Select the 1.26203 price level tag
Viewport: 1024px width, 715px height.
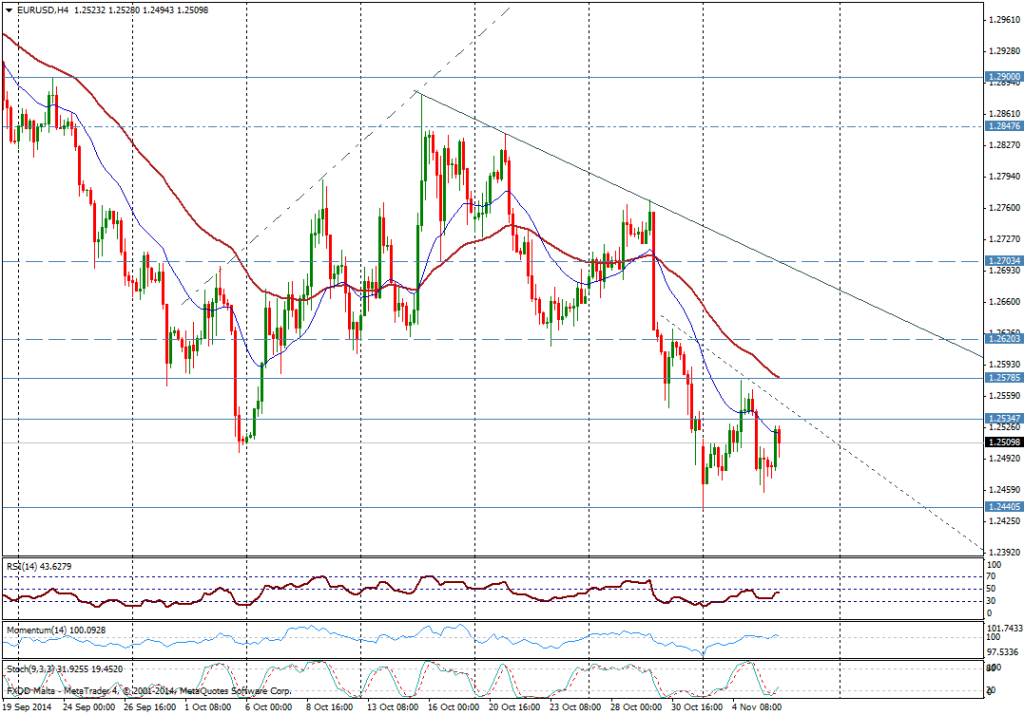1003,339
